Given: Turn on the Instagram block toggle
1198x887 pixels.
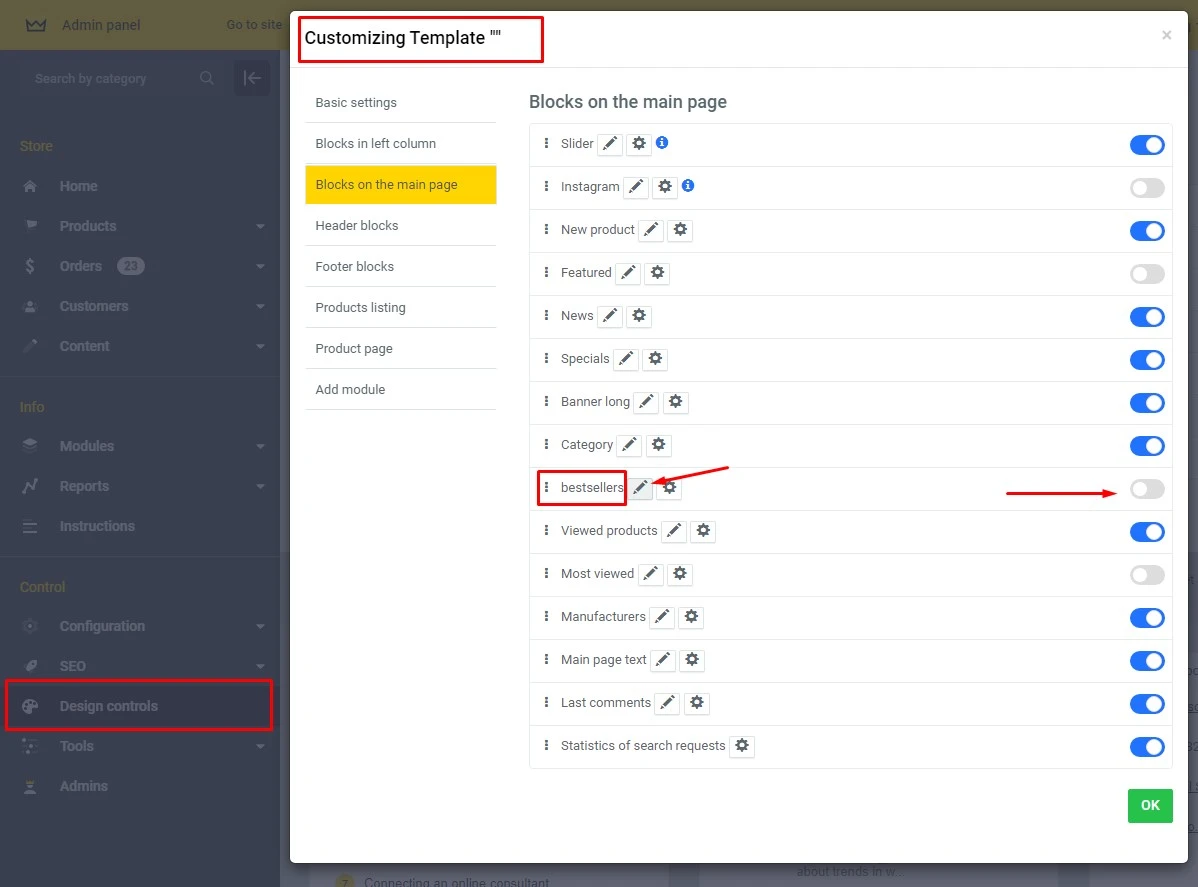Looking at the screenshot, I should pyautogui.click(x=1147, y=188).
